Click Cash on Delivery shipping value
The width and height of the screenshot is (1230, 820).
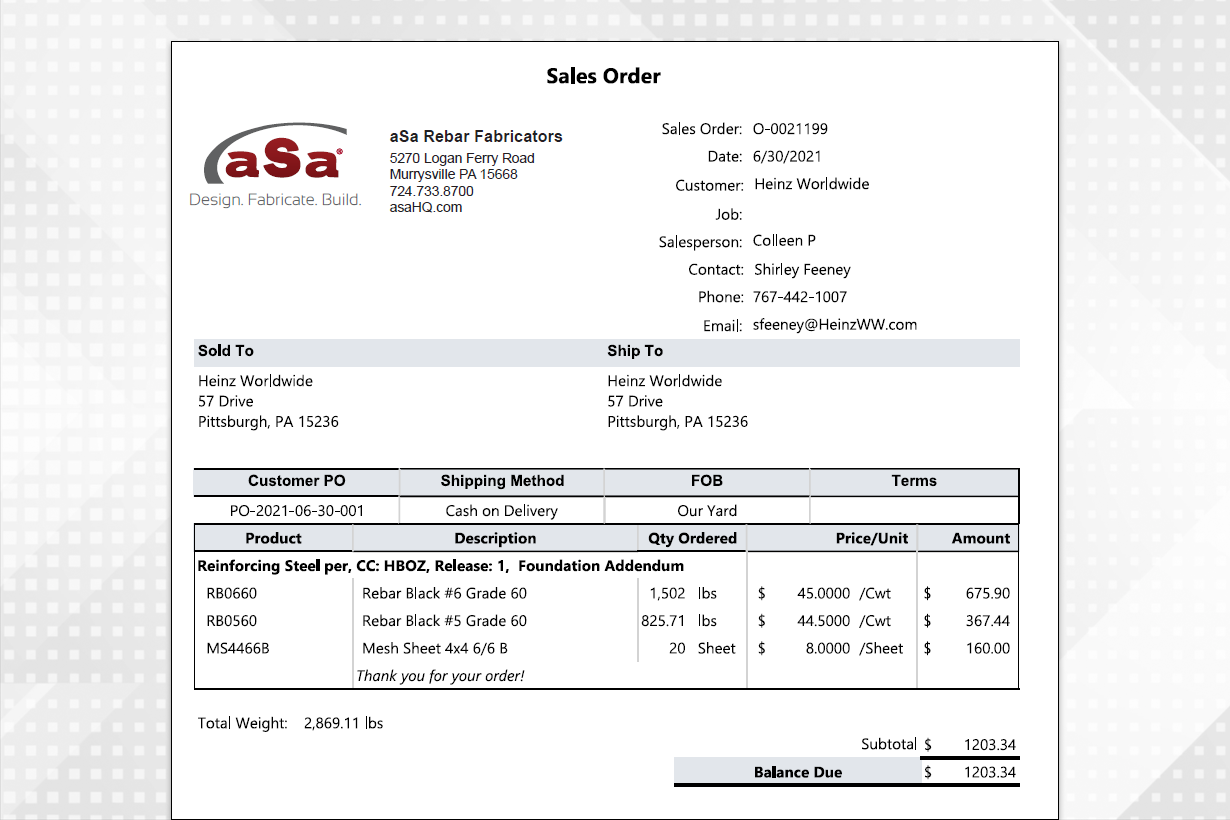(501, 511)
